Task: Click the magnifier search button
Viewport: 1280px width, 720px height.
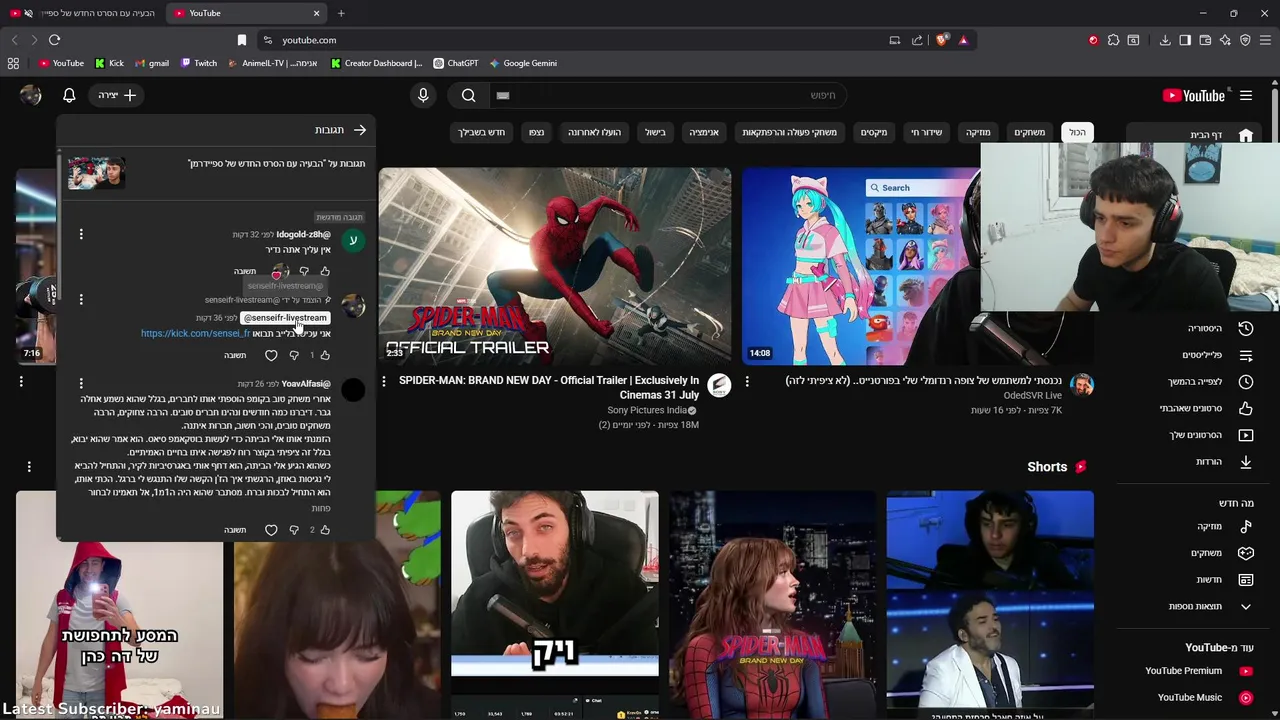Action: pos(469,95)
